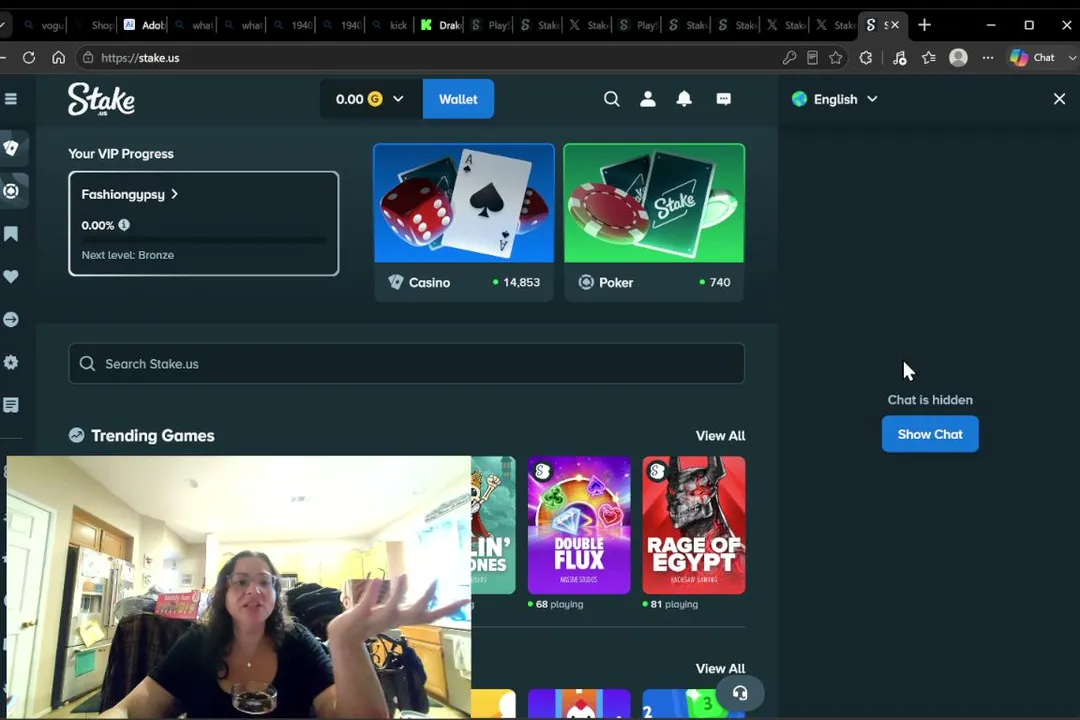
Task: Expand the dropdown arrow next to Copilot Chat
Action: (1071, 58)
